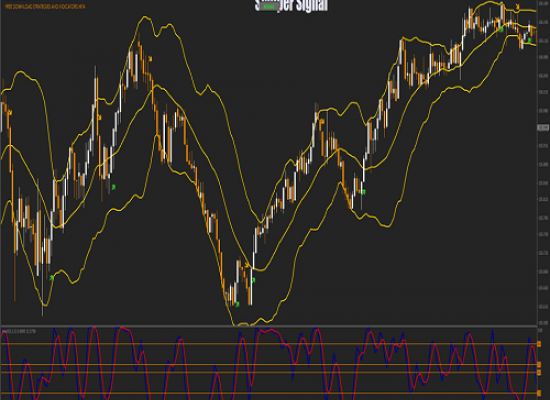Select the second orange oscillator level label from top
The height and width of the screenshot is (400, 550).
(539, 365)
